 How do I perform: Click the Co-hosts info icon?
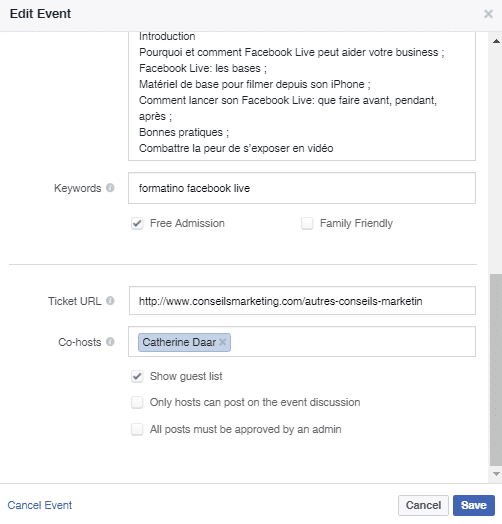[x=110, y=342]
